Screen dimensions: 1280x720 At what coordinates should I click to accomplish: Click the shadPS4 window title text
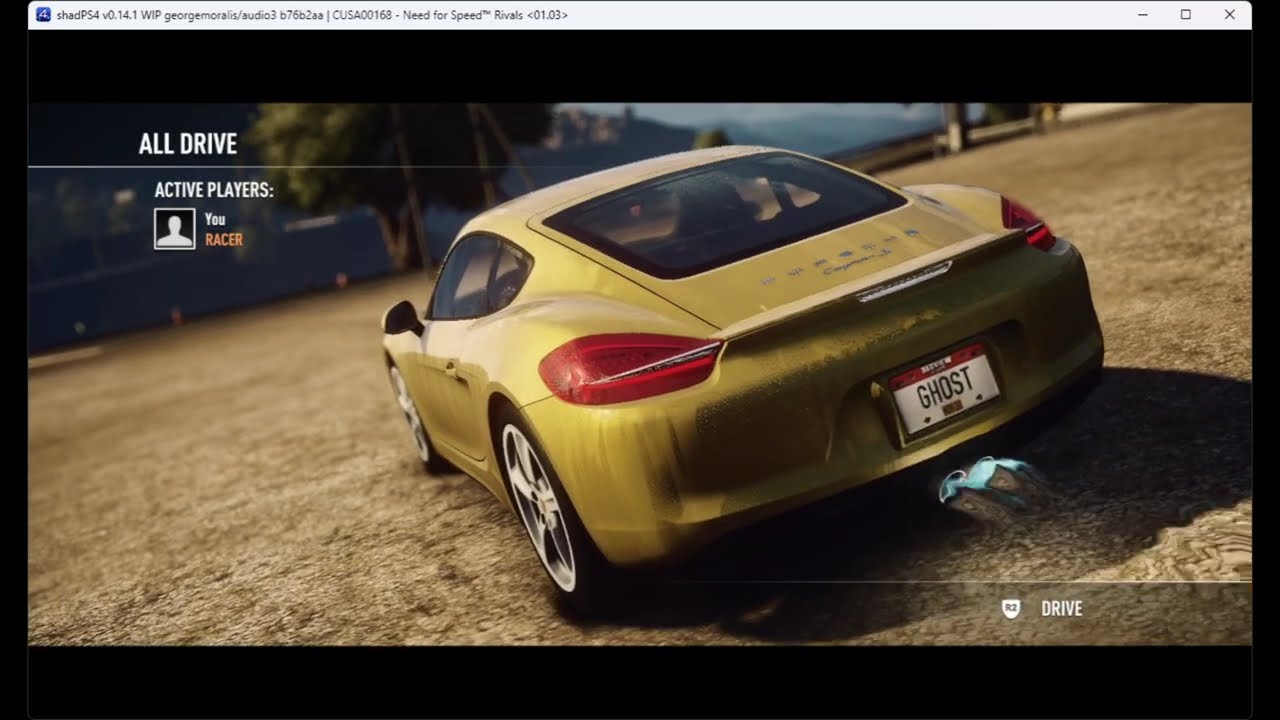click(313, 15)
